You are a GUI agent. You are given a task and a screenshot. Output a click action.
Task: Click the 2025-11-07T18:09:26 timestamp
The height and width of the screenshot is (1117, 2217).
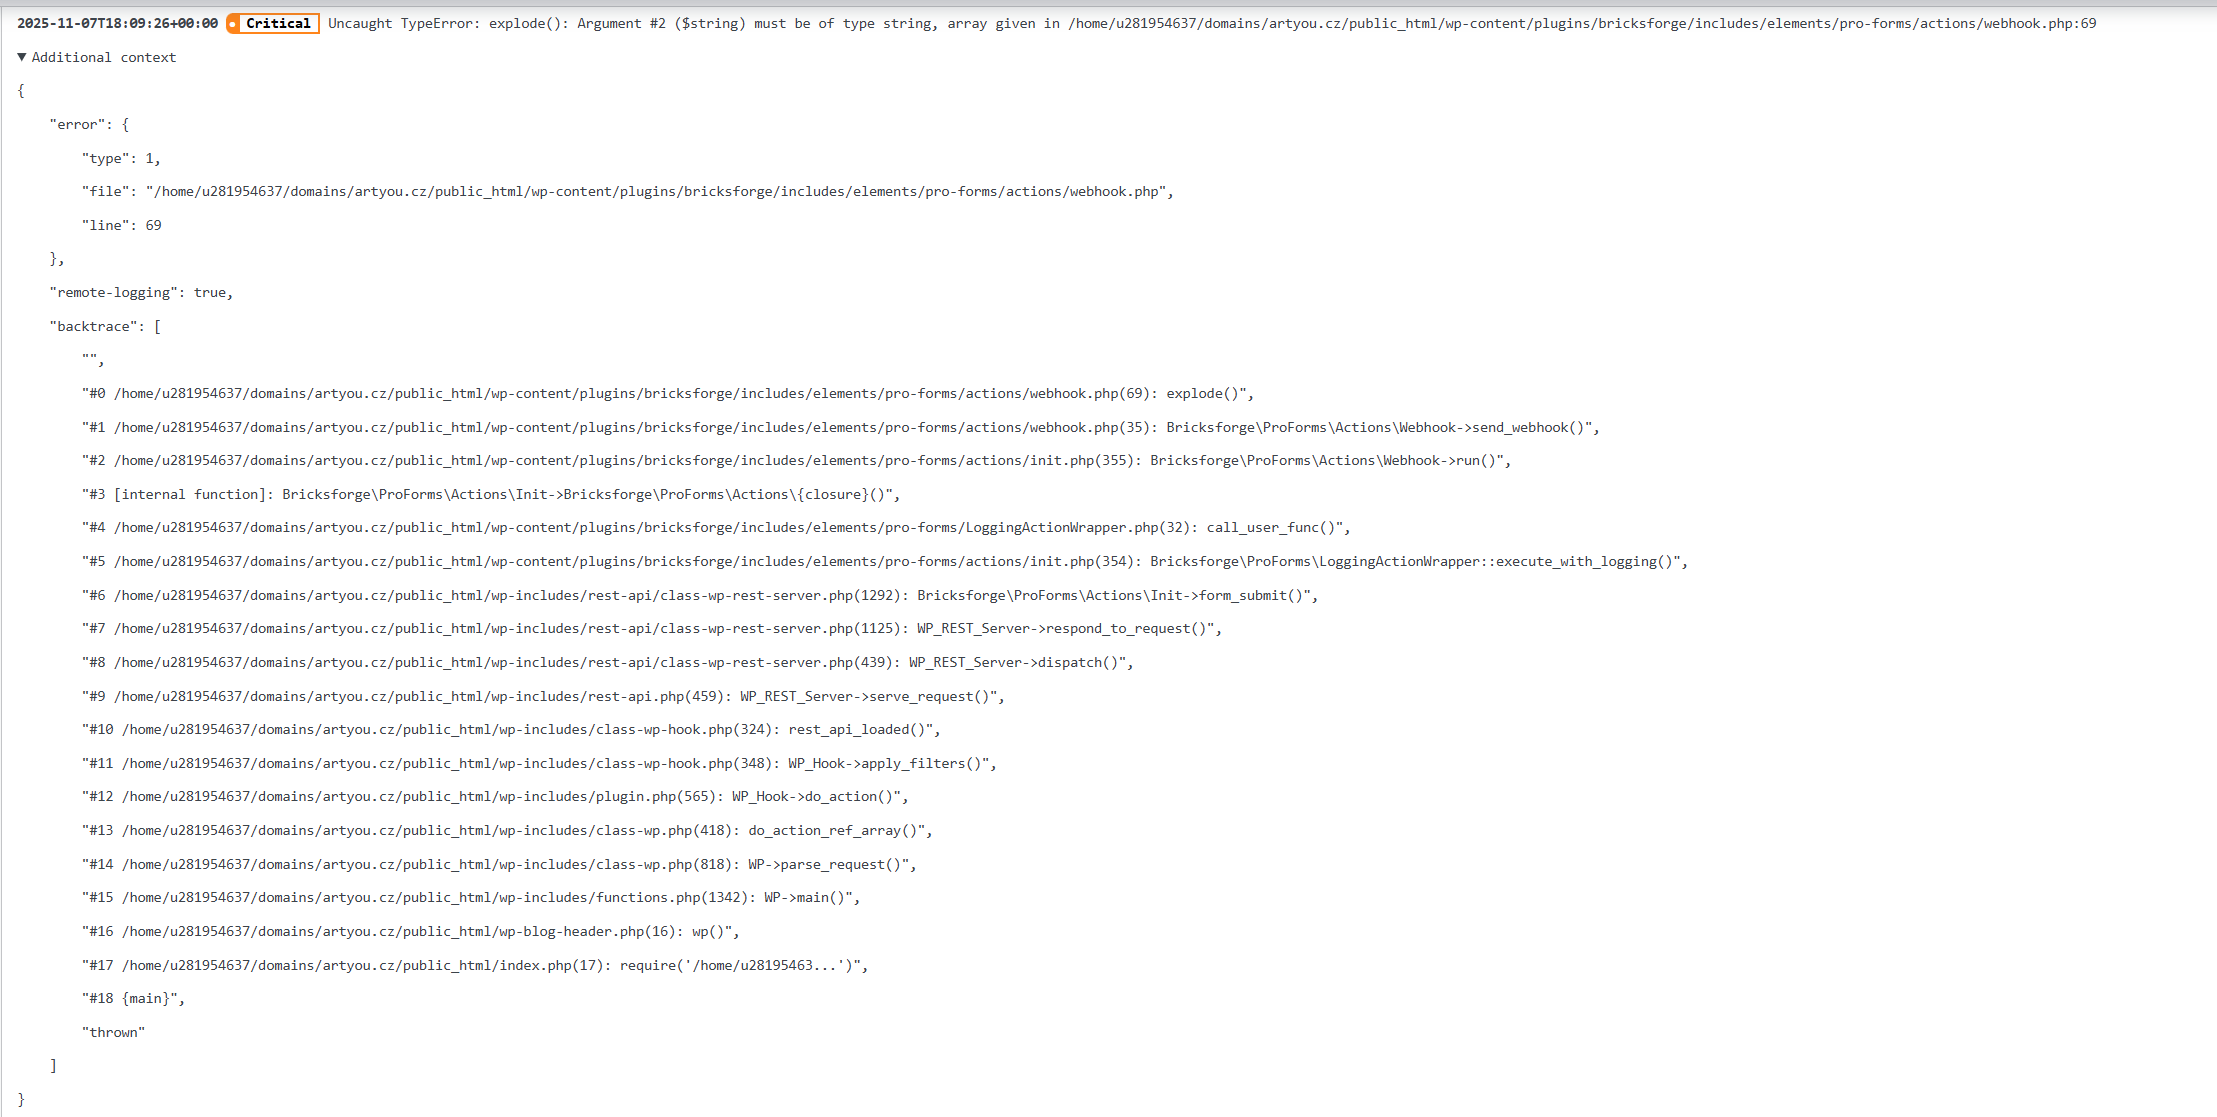(x=117, y=23)
